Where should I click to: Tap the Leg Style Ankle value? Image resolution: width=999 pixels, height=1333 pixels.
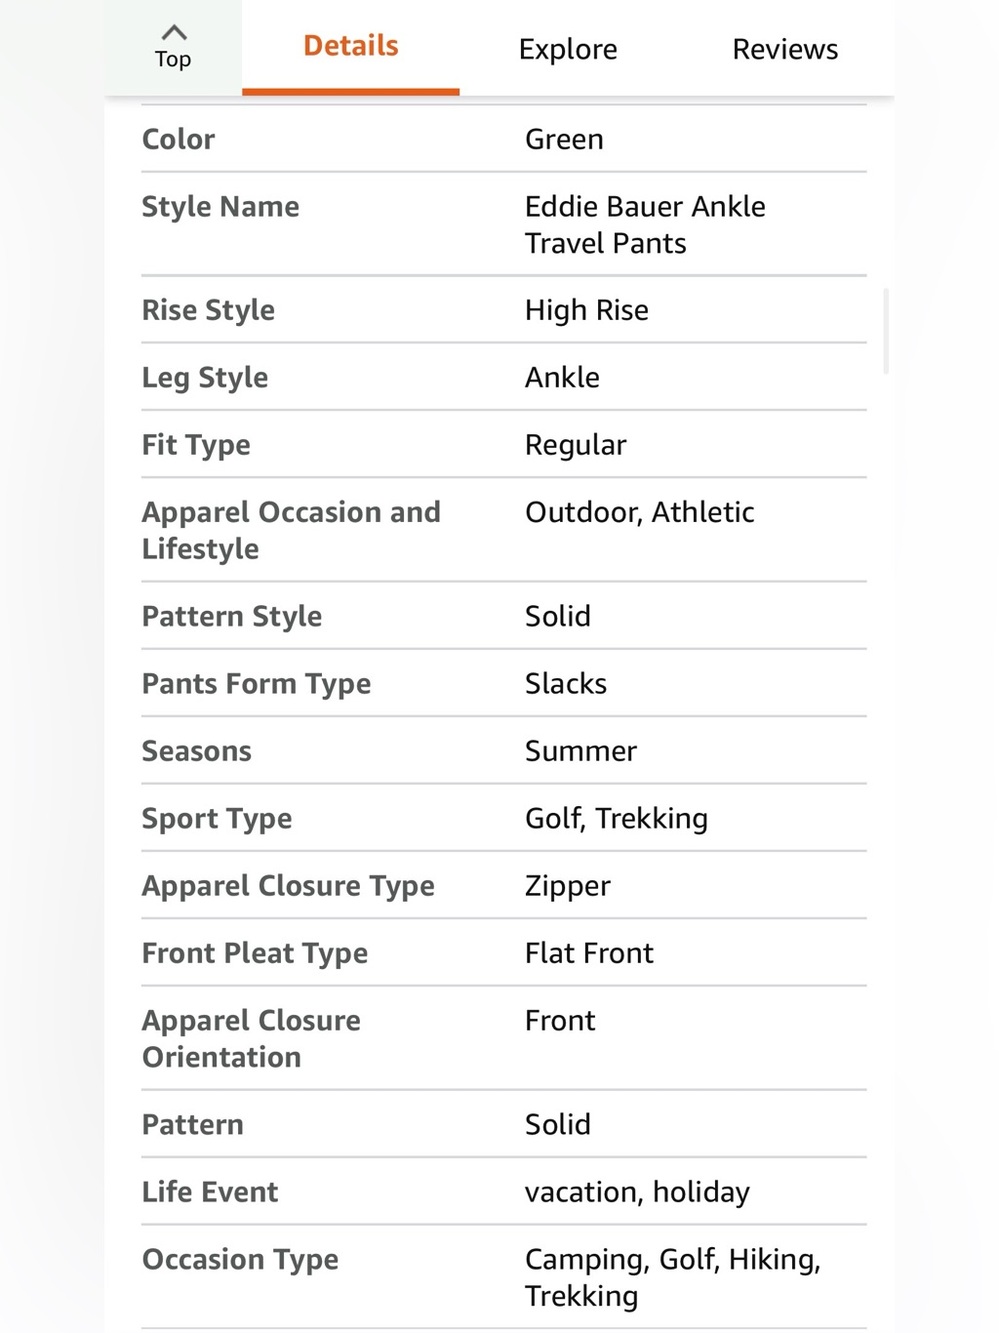pyautogui.click(x=562, y=377)
